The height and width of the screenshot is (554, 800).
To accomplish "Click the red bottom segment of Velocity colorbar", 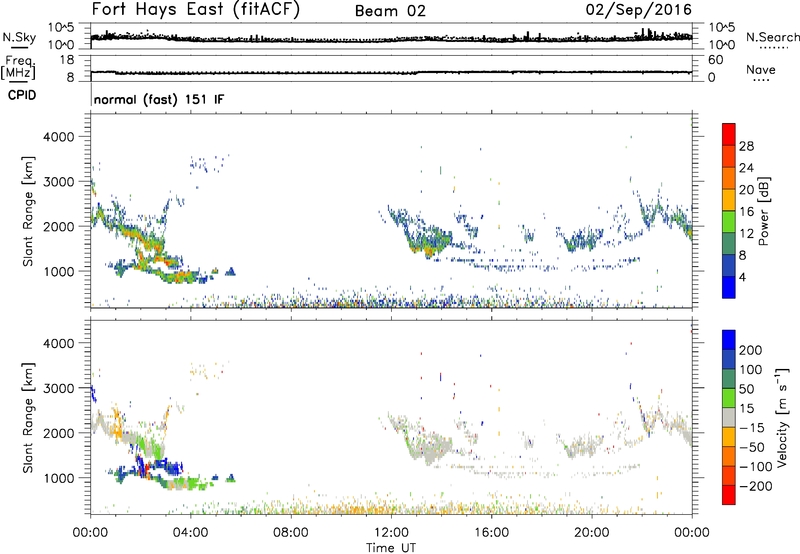I will 729,495.
